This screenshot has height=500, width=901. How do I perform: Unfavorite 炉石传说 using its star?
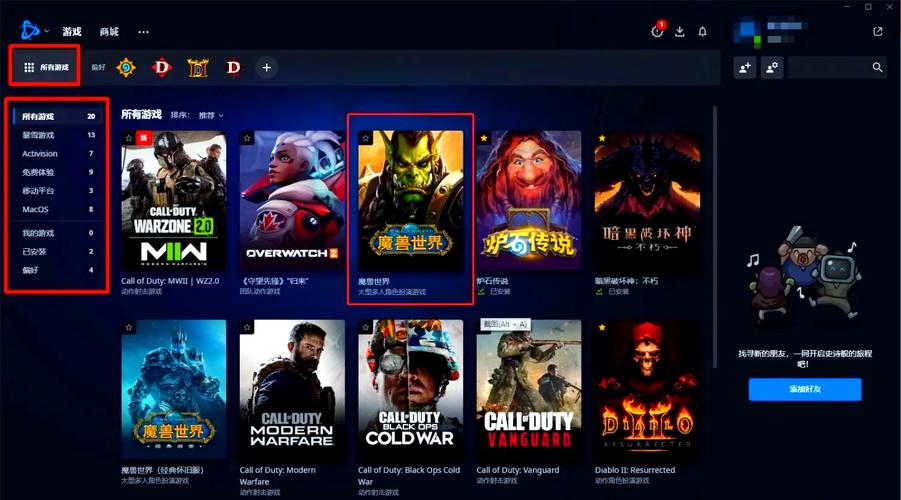(484, 138)
